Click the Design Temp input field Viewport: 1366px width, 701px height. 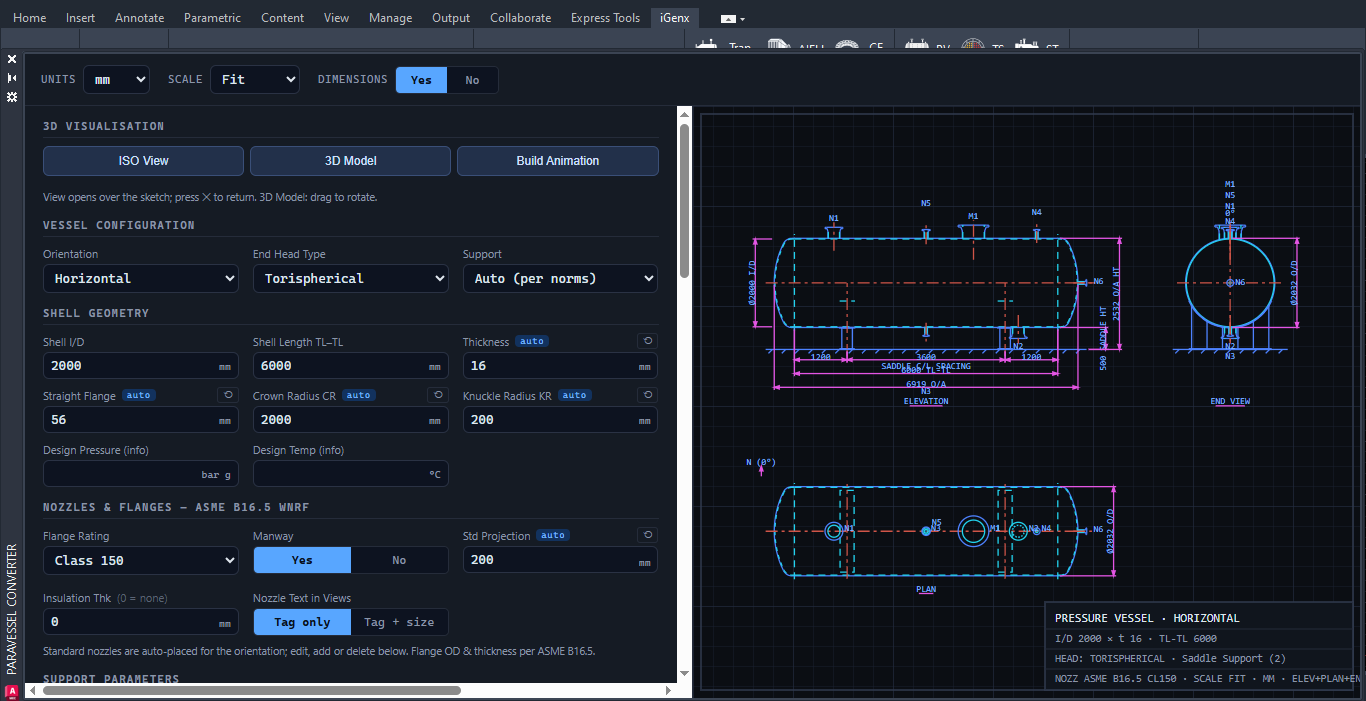click(351, 474)
